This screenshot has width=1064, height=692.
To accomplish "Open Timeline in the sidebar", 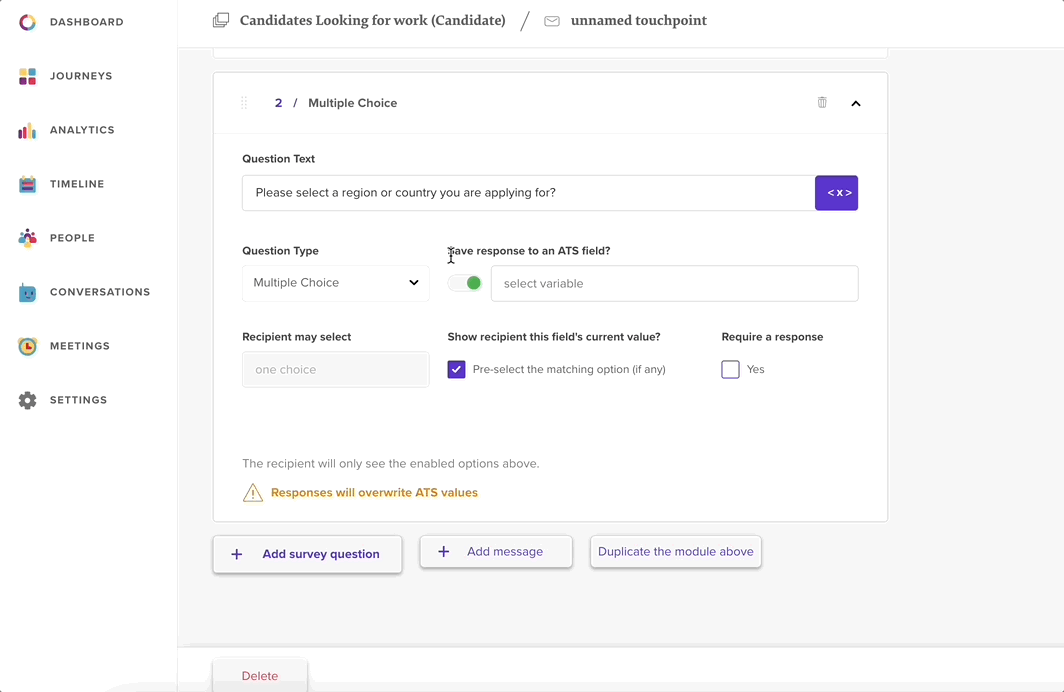I will tap(77, 184).
